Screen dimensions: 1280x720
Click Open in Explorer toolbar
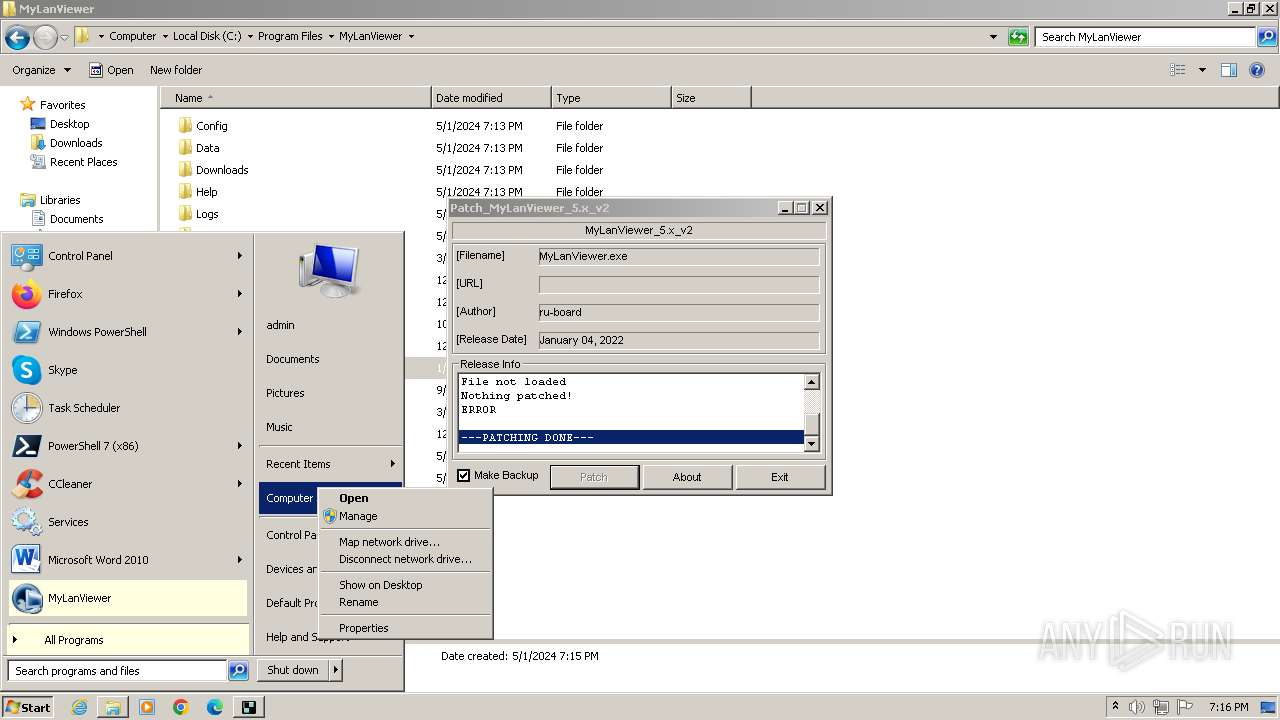(111, 70)
